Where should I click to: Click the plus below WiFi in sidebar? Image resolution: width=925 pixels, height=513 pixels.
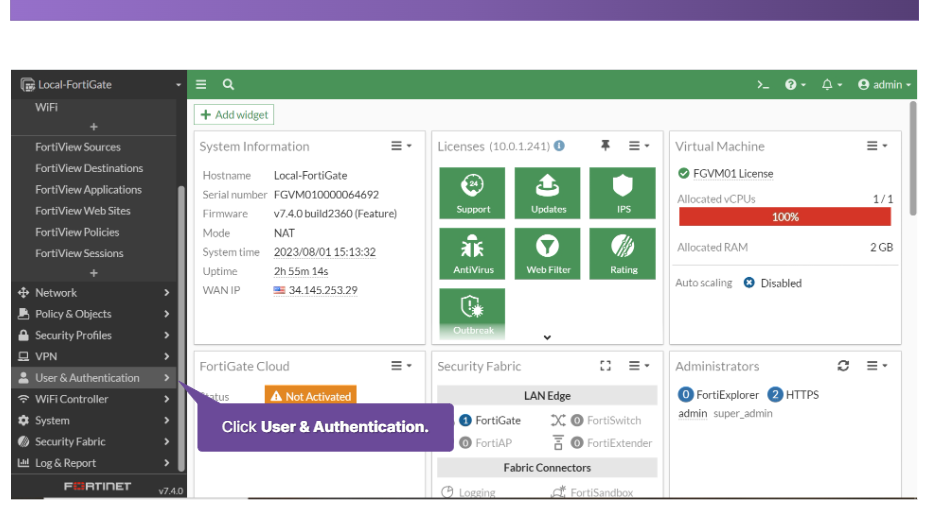[x=94, y=127]
